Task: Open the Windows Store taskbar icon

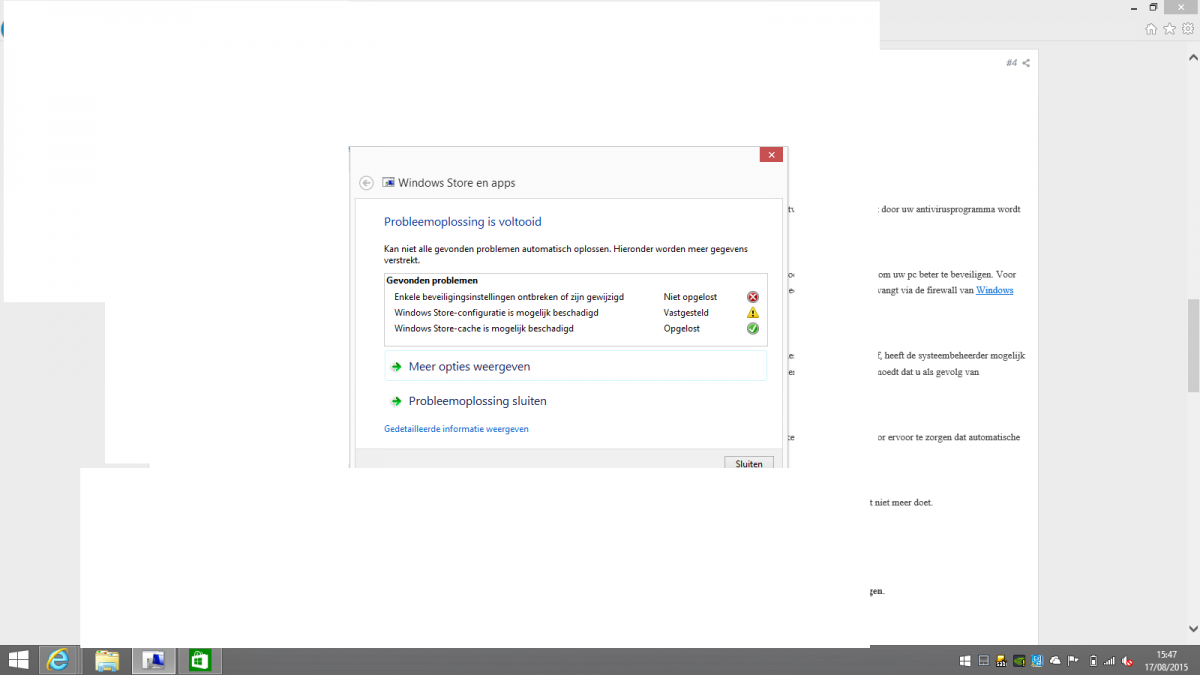Action: coord(199,660)
